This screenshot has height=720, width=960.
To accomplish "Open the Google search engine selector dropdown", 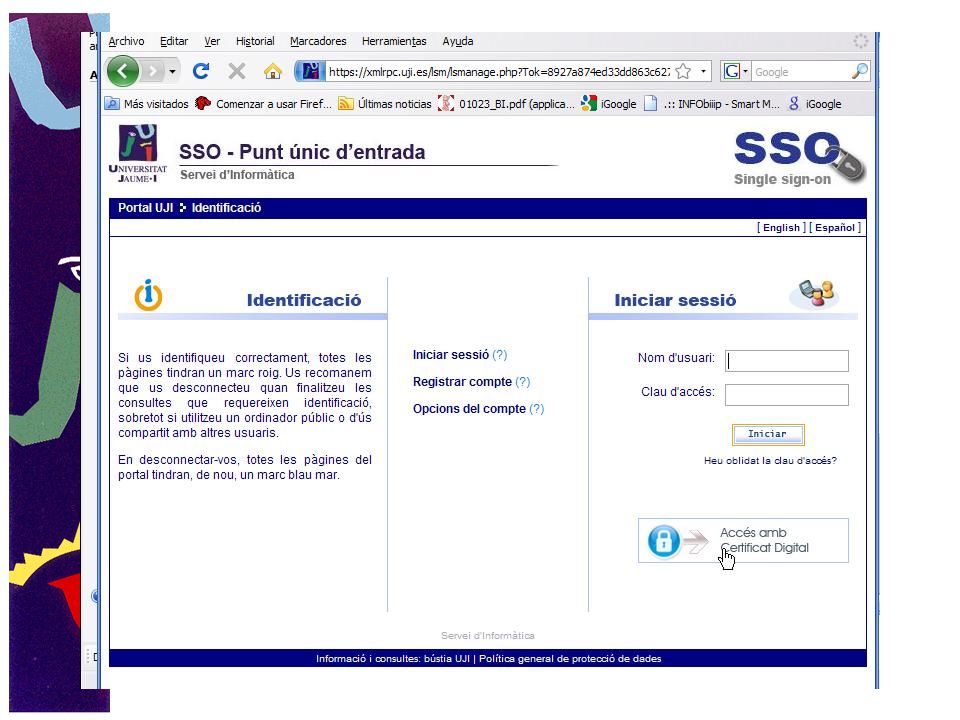I will [735, 72].
